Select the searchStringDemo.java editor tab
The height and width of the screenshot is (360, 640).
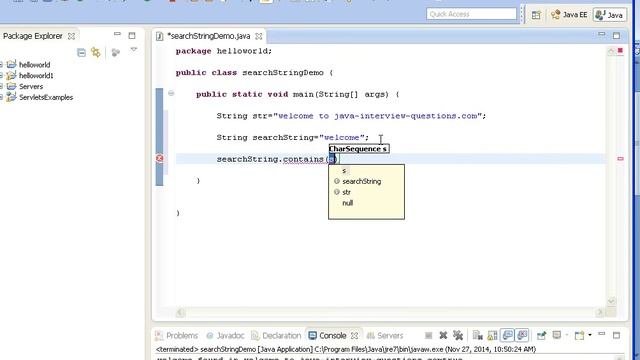point(209,36)
